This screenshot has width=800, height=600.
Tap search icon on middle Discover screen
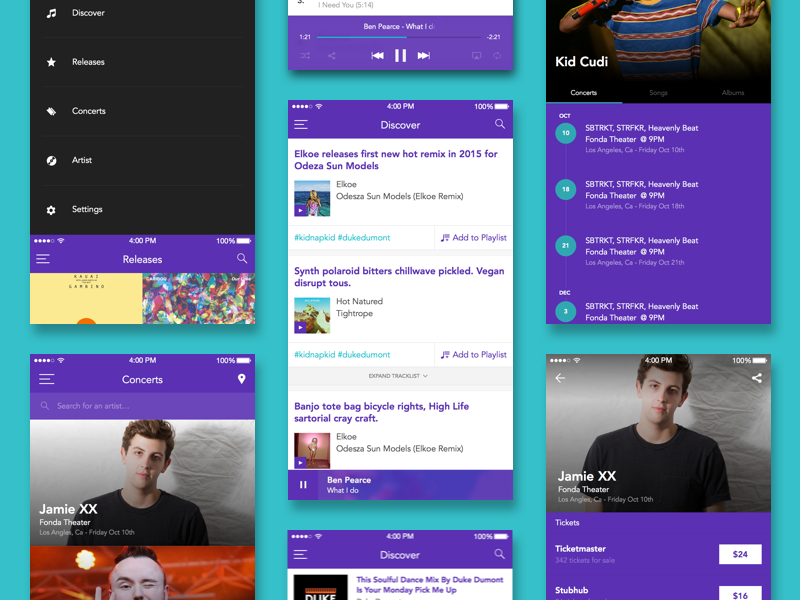(500, 124)
